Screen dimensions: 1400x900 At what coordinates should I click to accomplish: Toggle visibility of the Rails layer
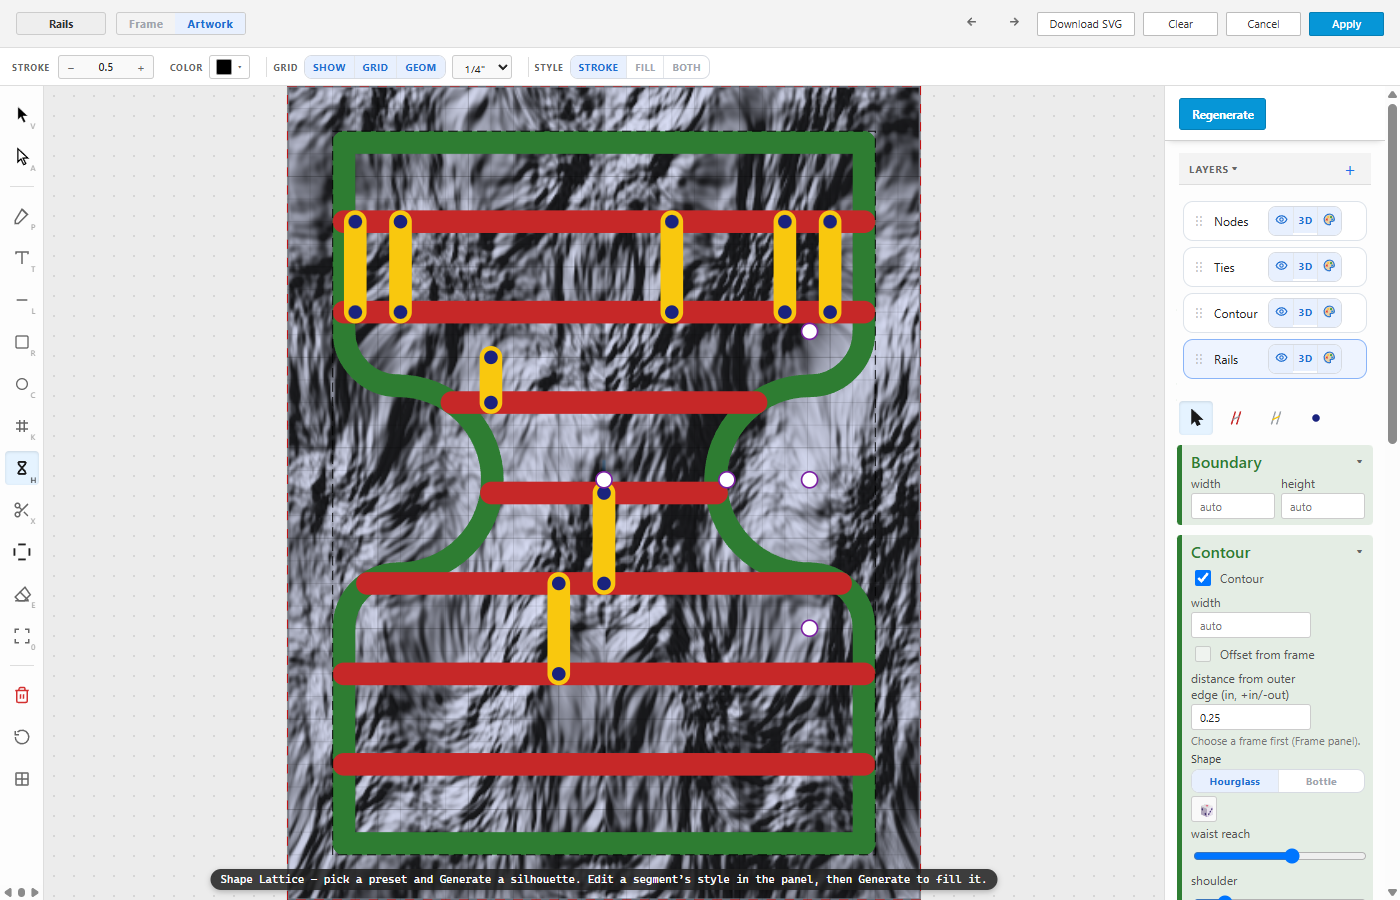[1281, 358]
